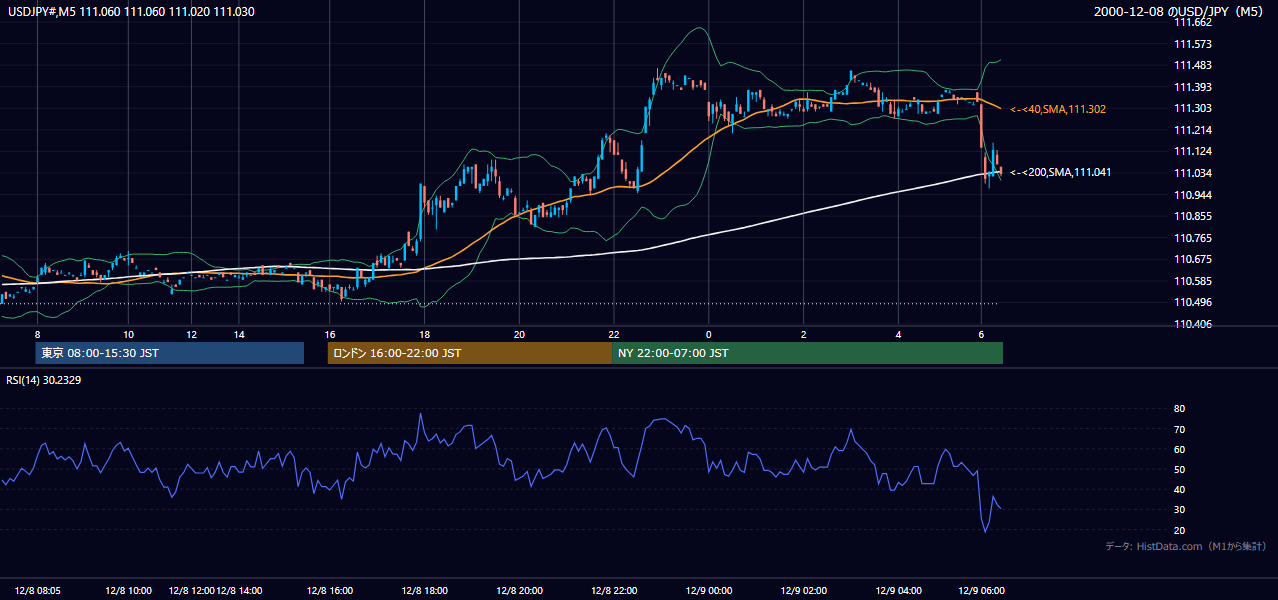1278x600 pixels.
Task: Click the hour 20 tick on price chart
Action: click(x=519, y=334)
